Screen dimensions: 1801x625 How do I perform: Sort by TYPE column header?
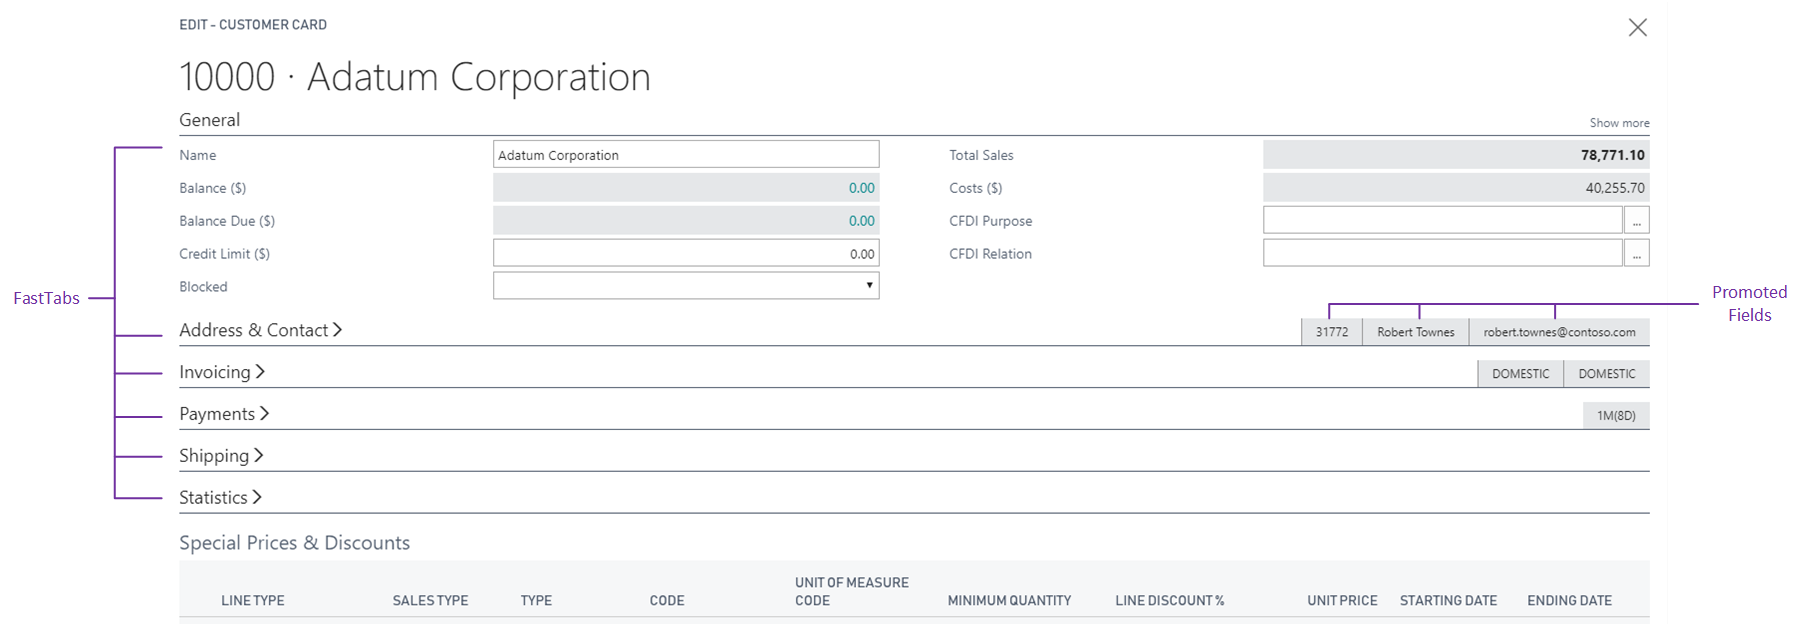pyautogui.click(x=536, y=601)
